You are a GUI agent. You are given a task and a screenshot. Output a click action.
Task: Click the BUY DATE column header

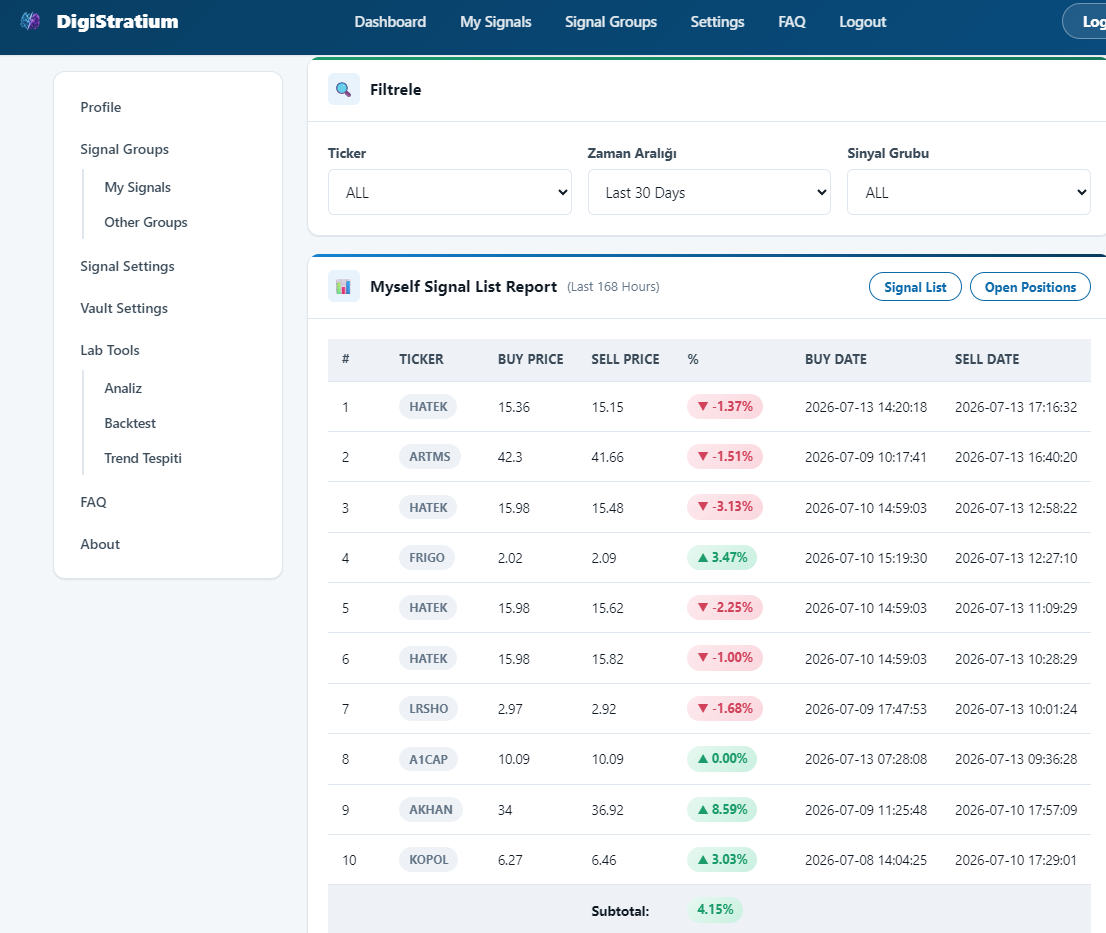(836, 359)
